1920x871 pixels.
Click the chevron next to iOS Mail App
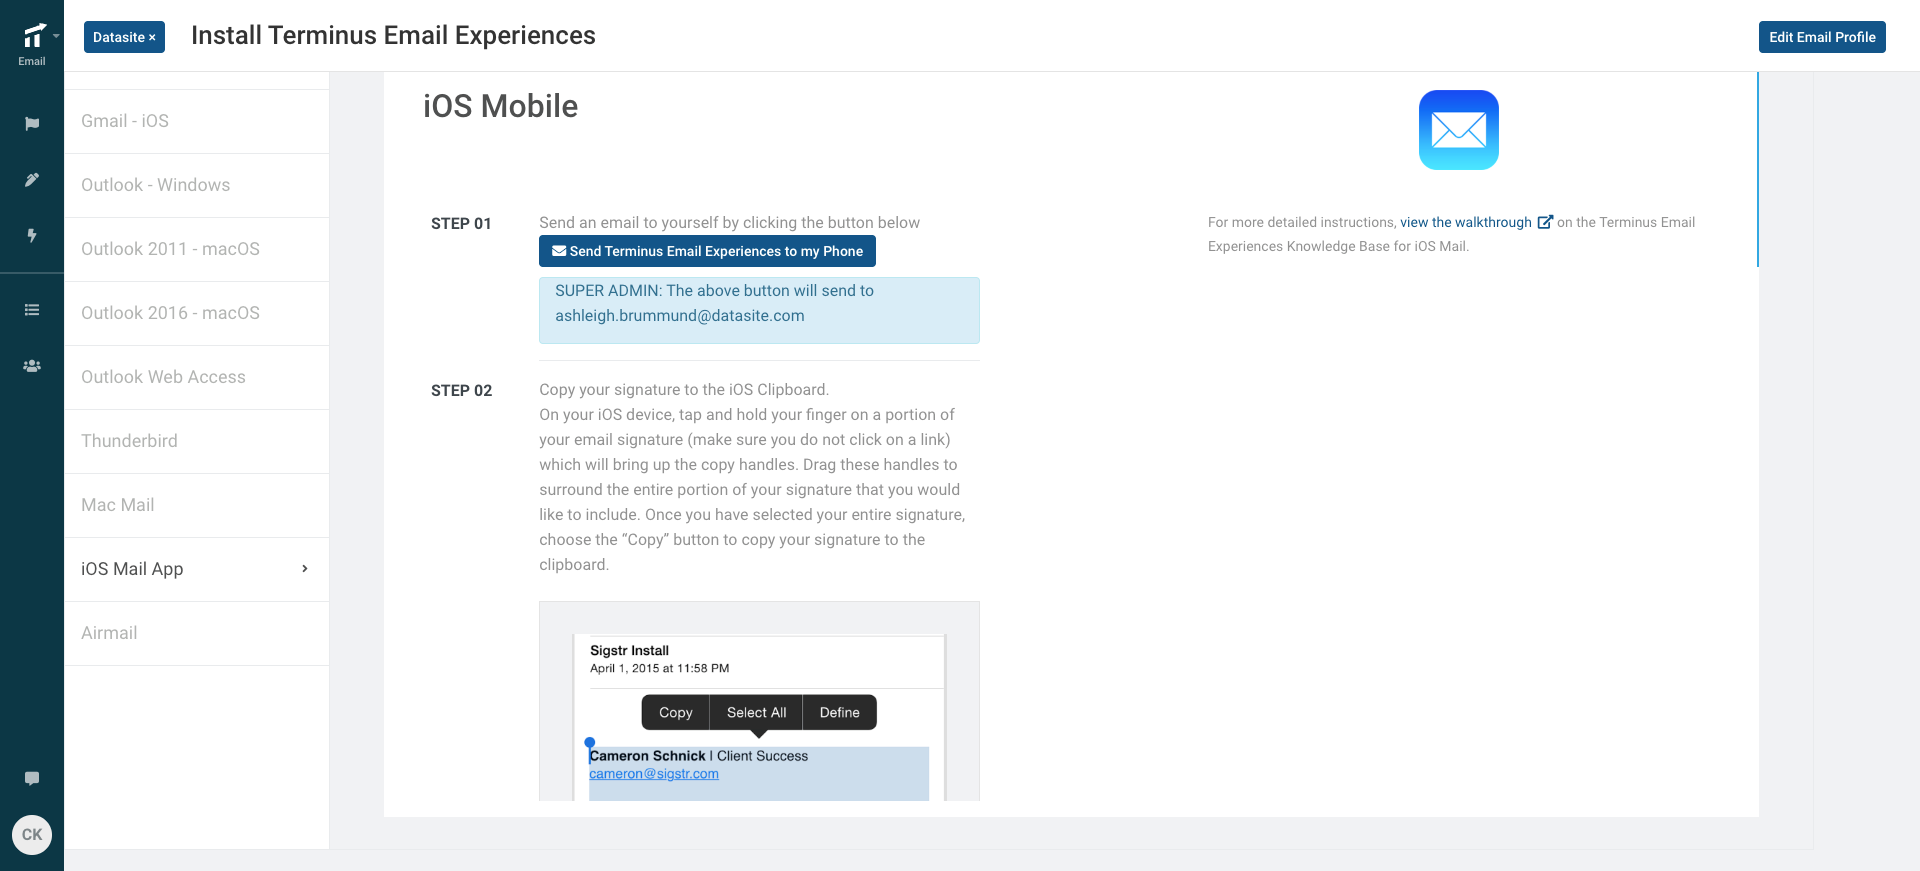coord(305,569)
